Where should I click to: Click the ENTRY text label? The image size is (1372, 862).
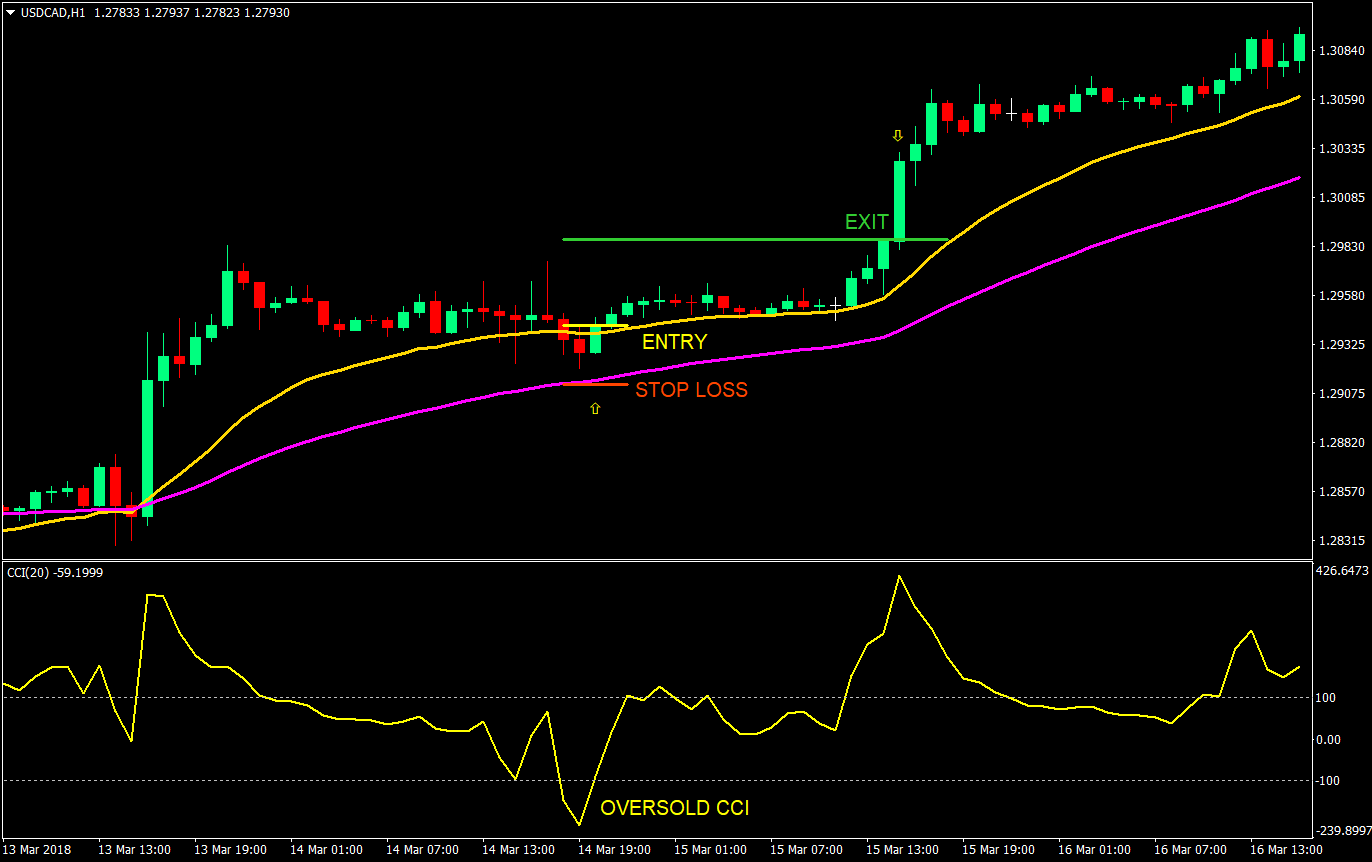(675, 342)
